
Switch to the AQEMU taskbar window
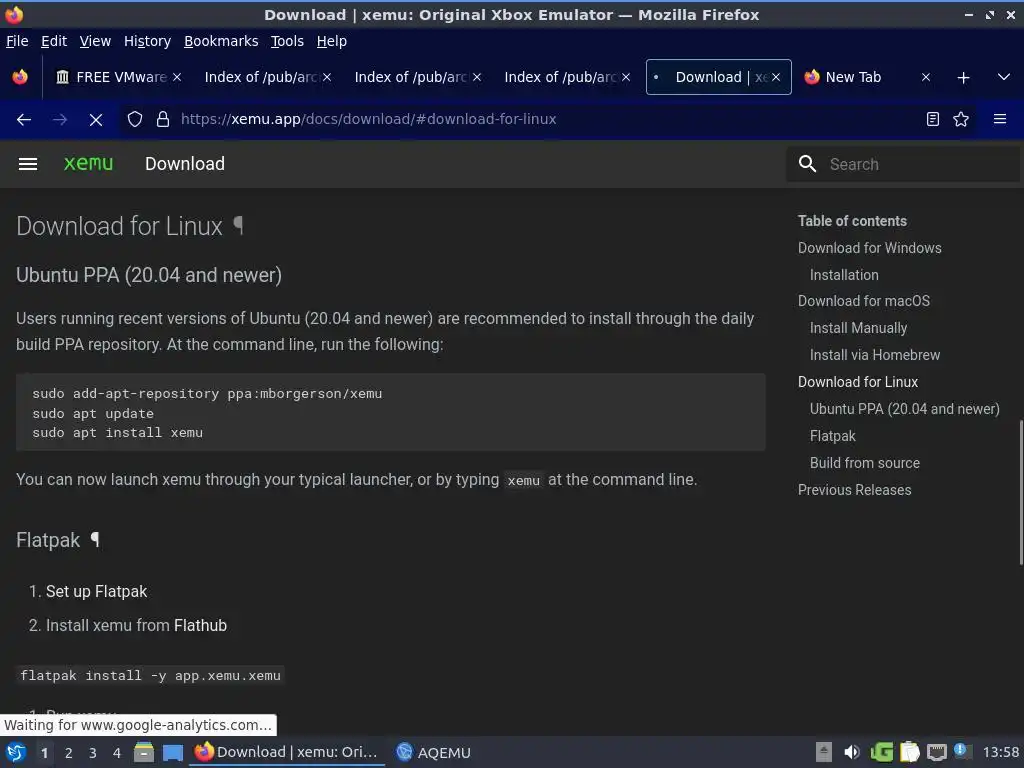pos(434,752)
